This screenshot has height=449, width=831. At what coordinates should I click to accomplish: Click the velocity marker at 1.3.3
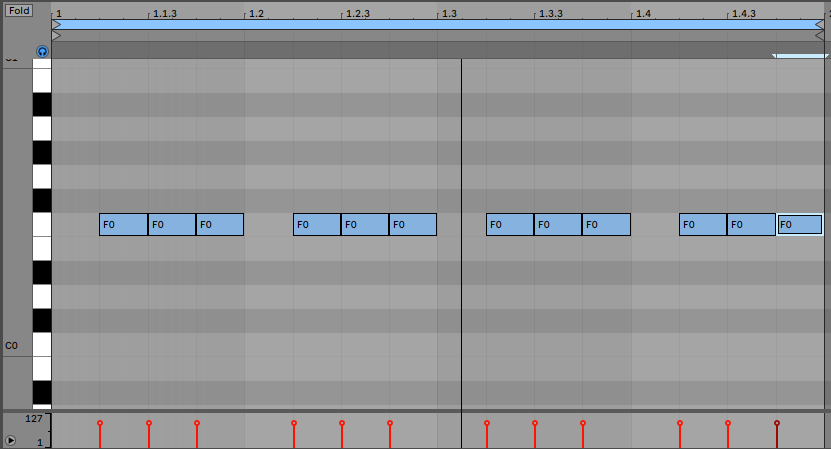click(x=535, y=423)
